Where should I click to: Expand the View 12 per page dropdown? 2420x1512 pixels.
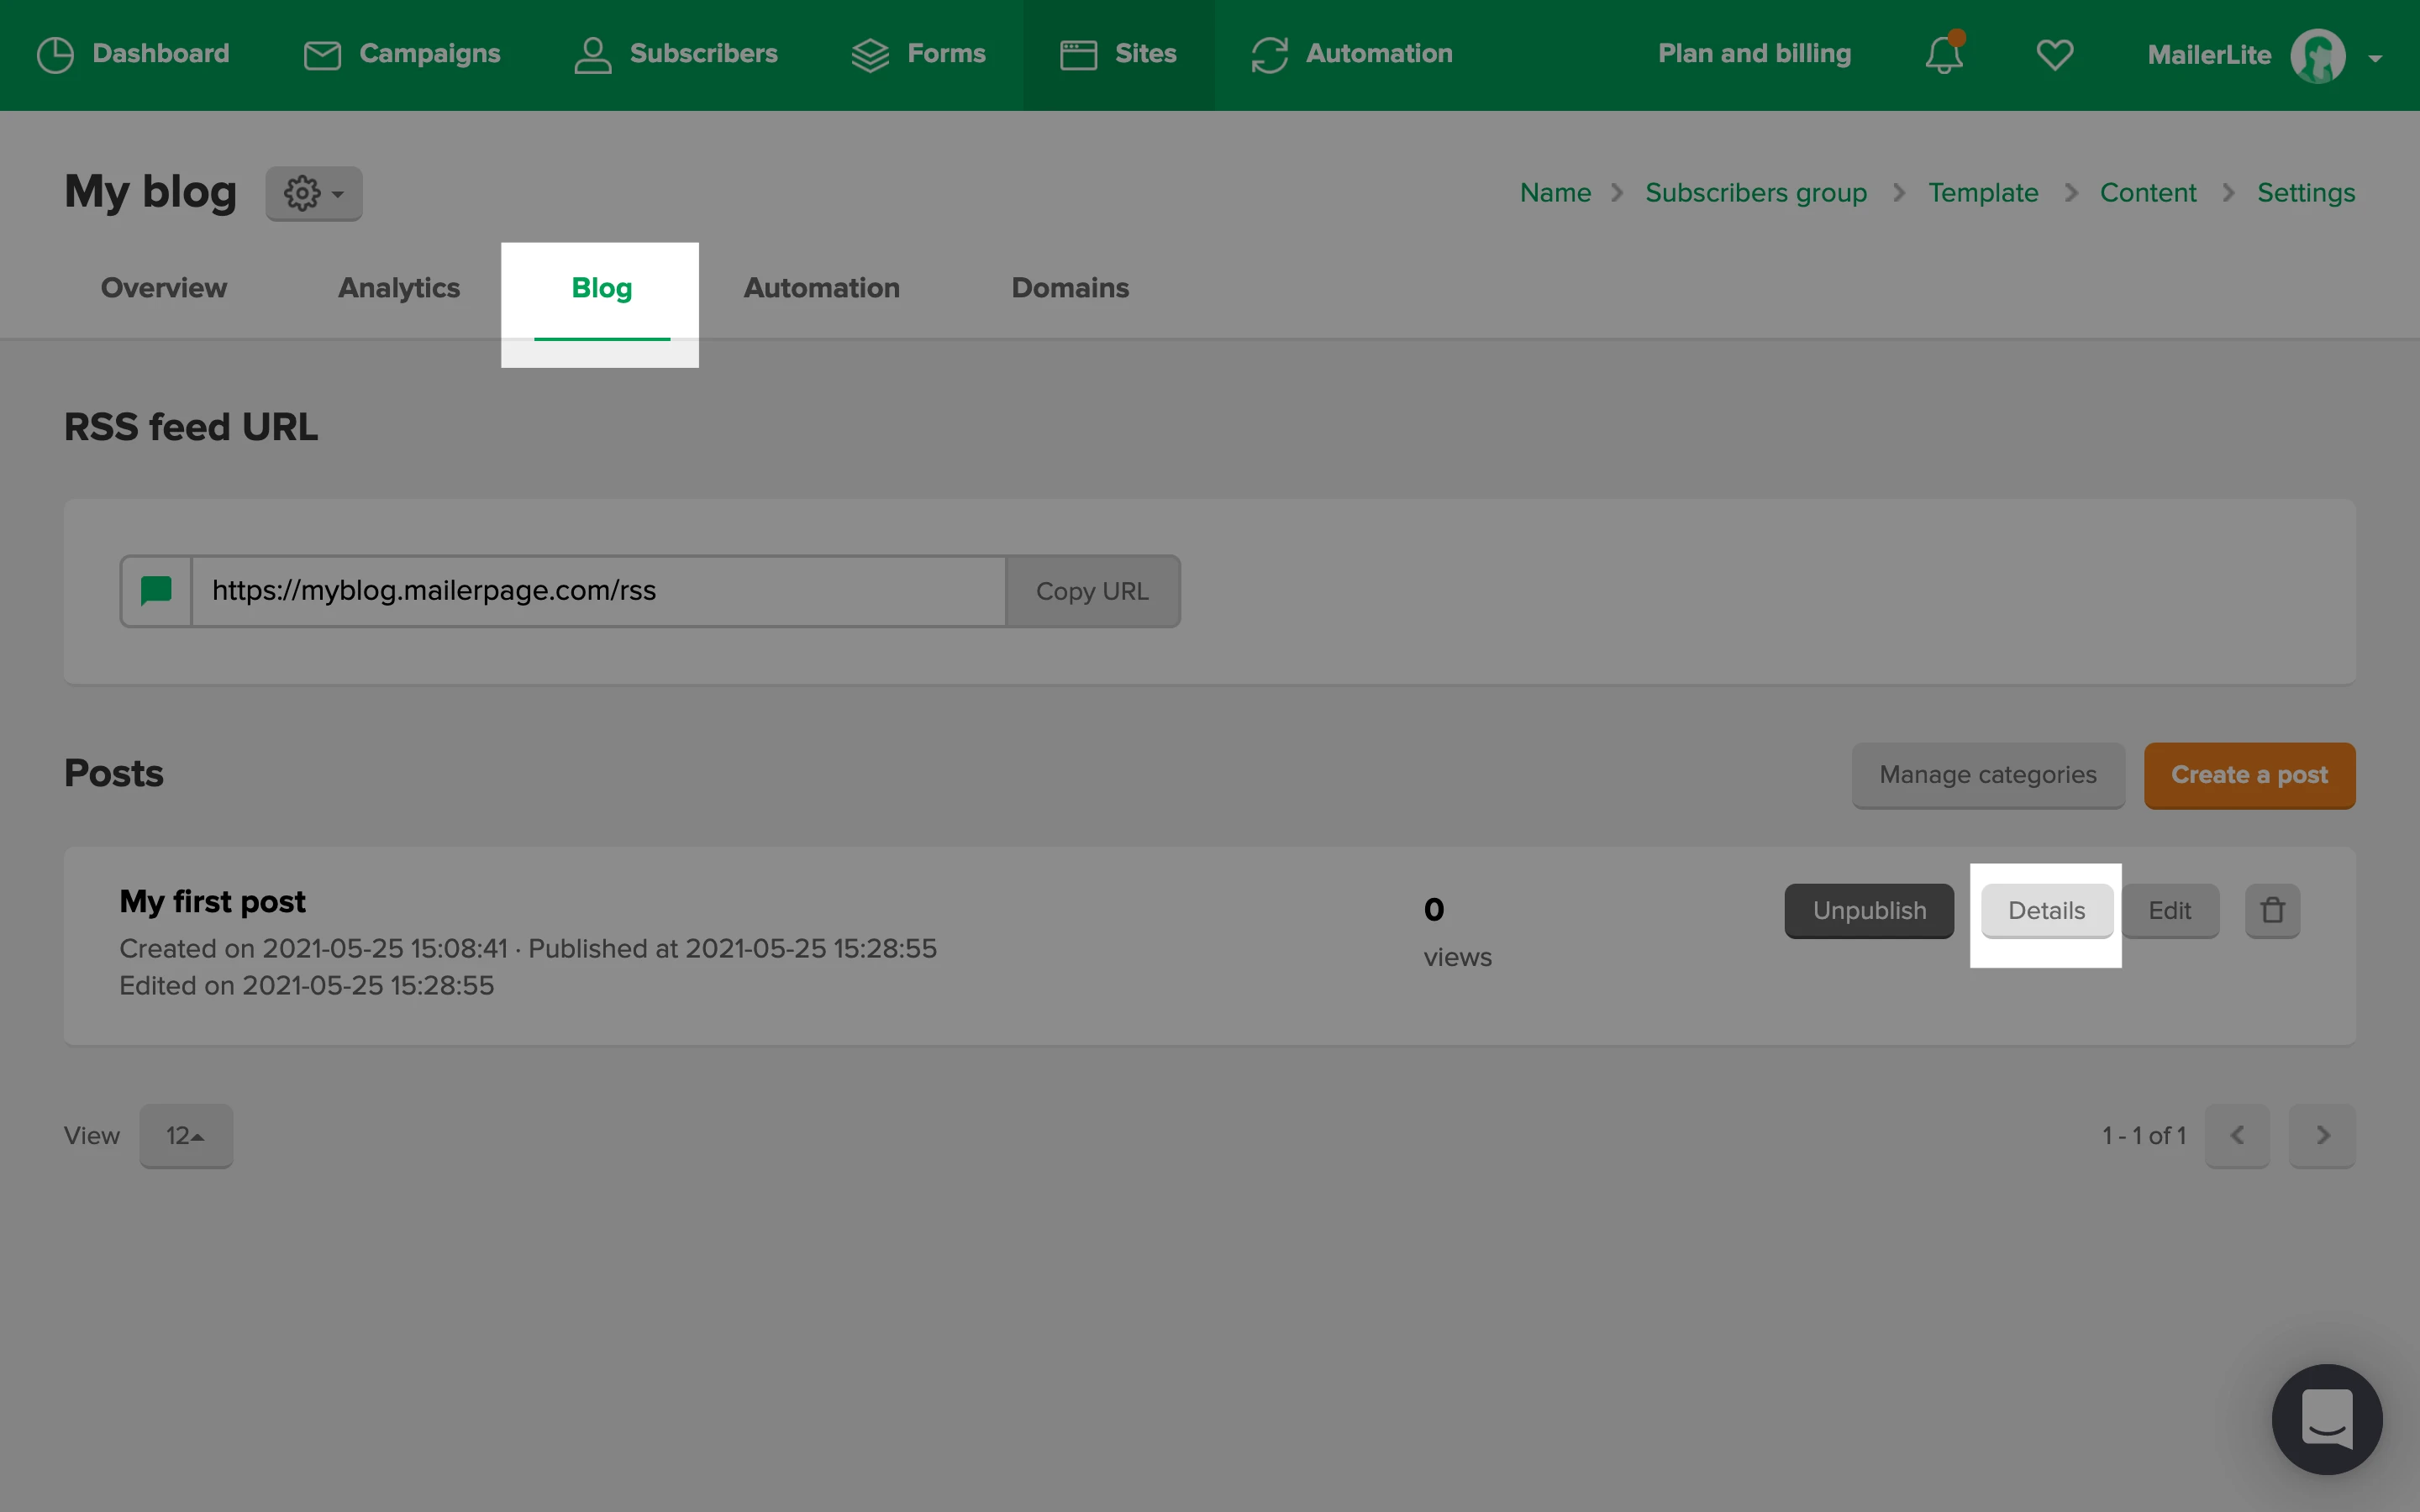click(186, 1135)
